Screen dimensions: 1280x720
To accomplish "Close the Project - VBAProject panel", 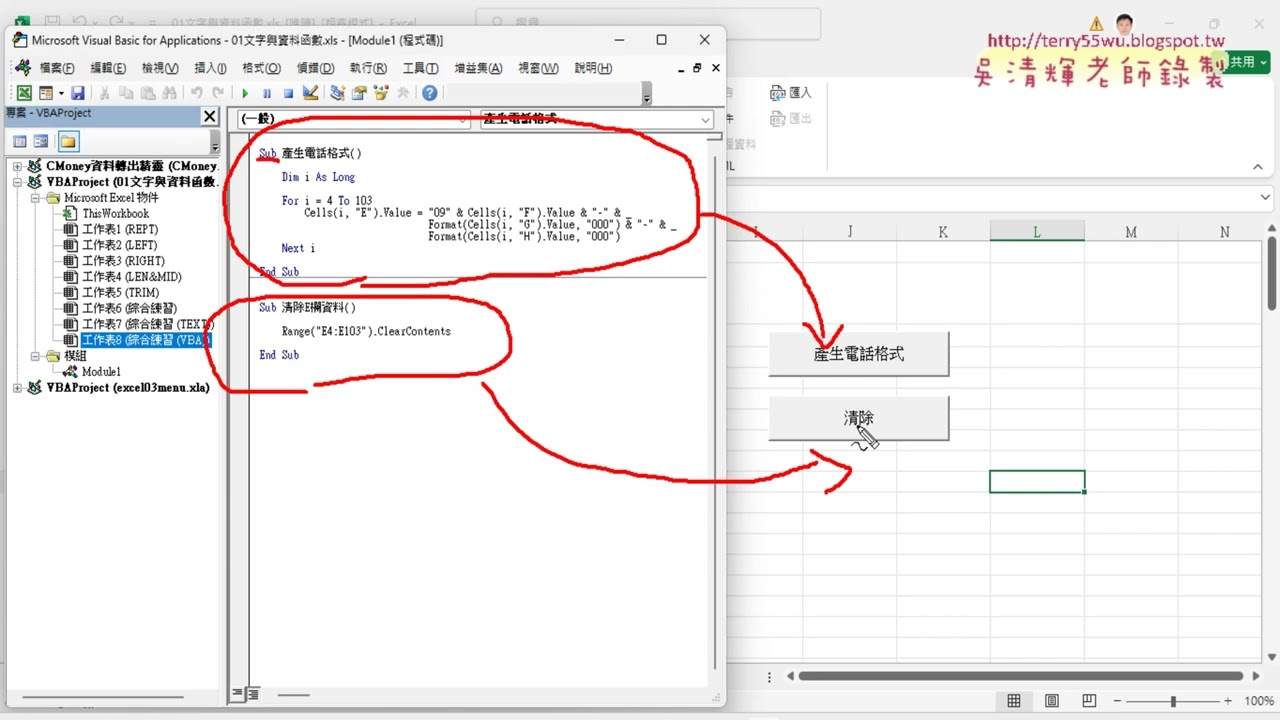I will click(210, 116).
